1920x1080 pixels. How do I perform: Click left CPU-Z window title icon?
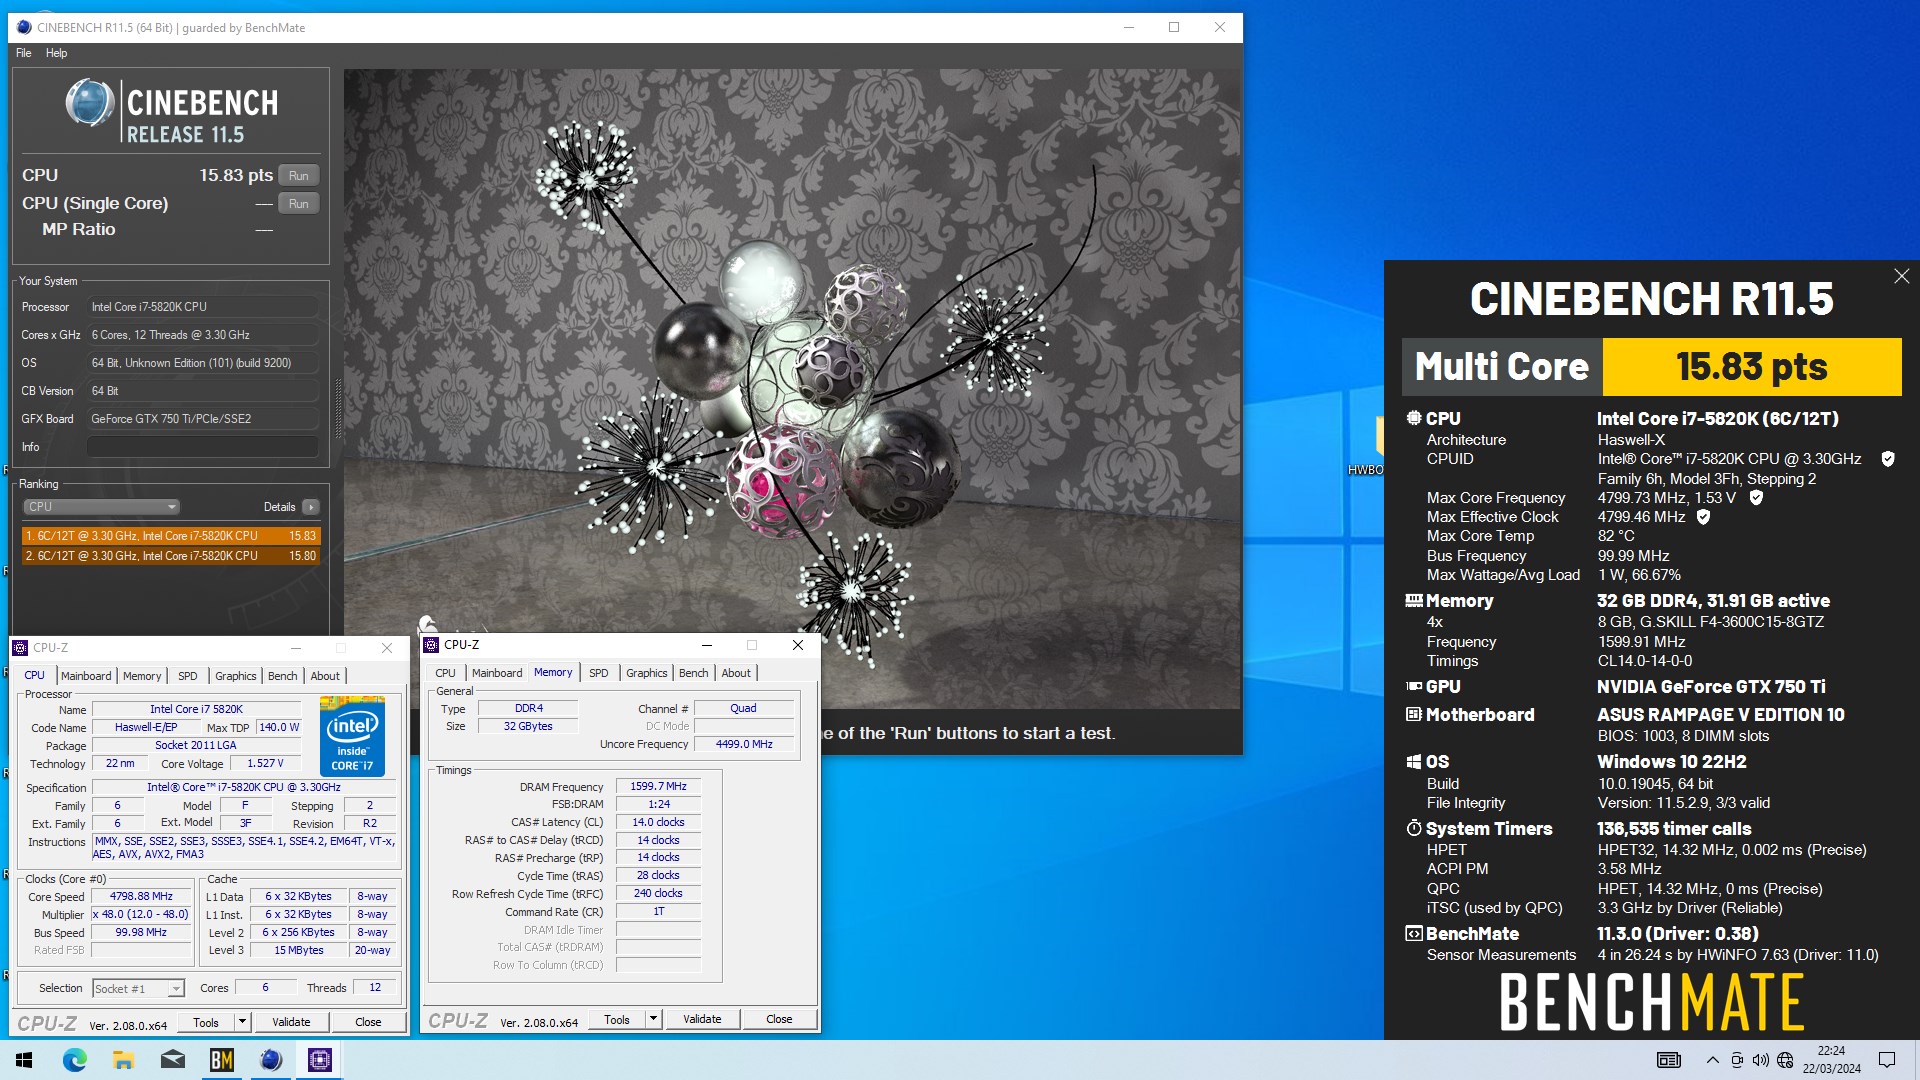pyautogui.click(x=20, y=648)
